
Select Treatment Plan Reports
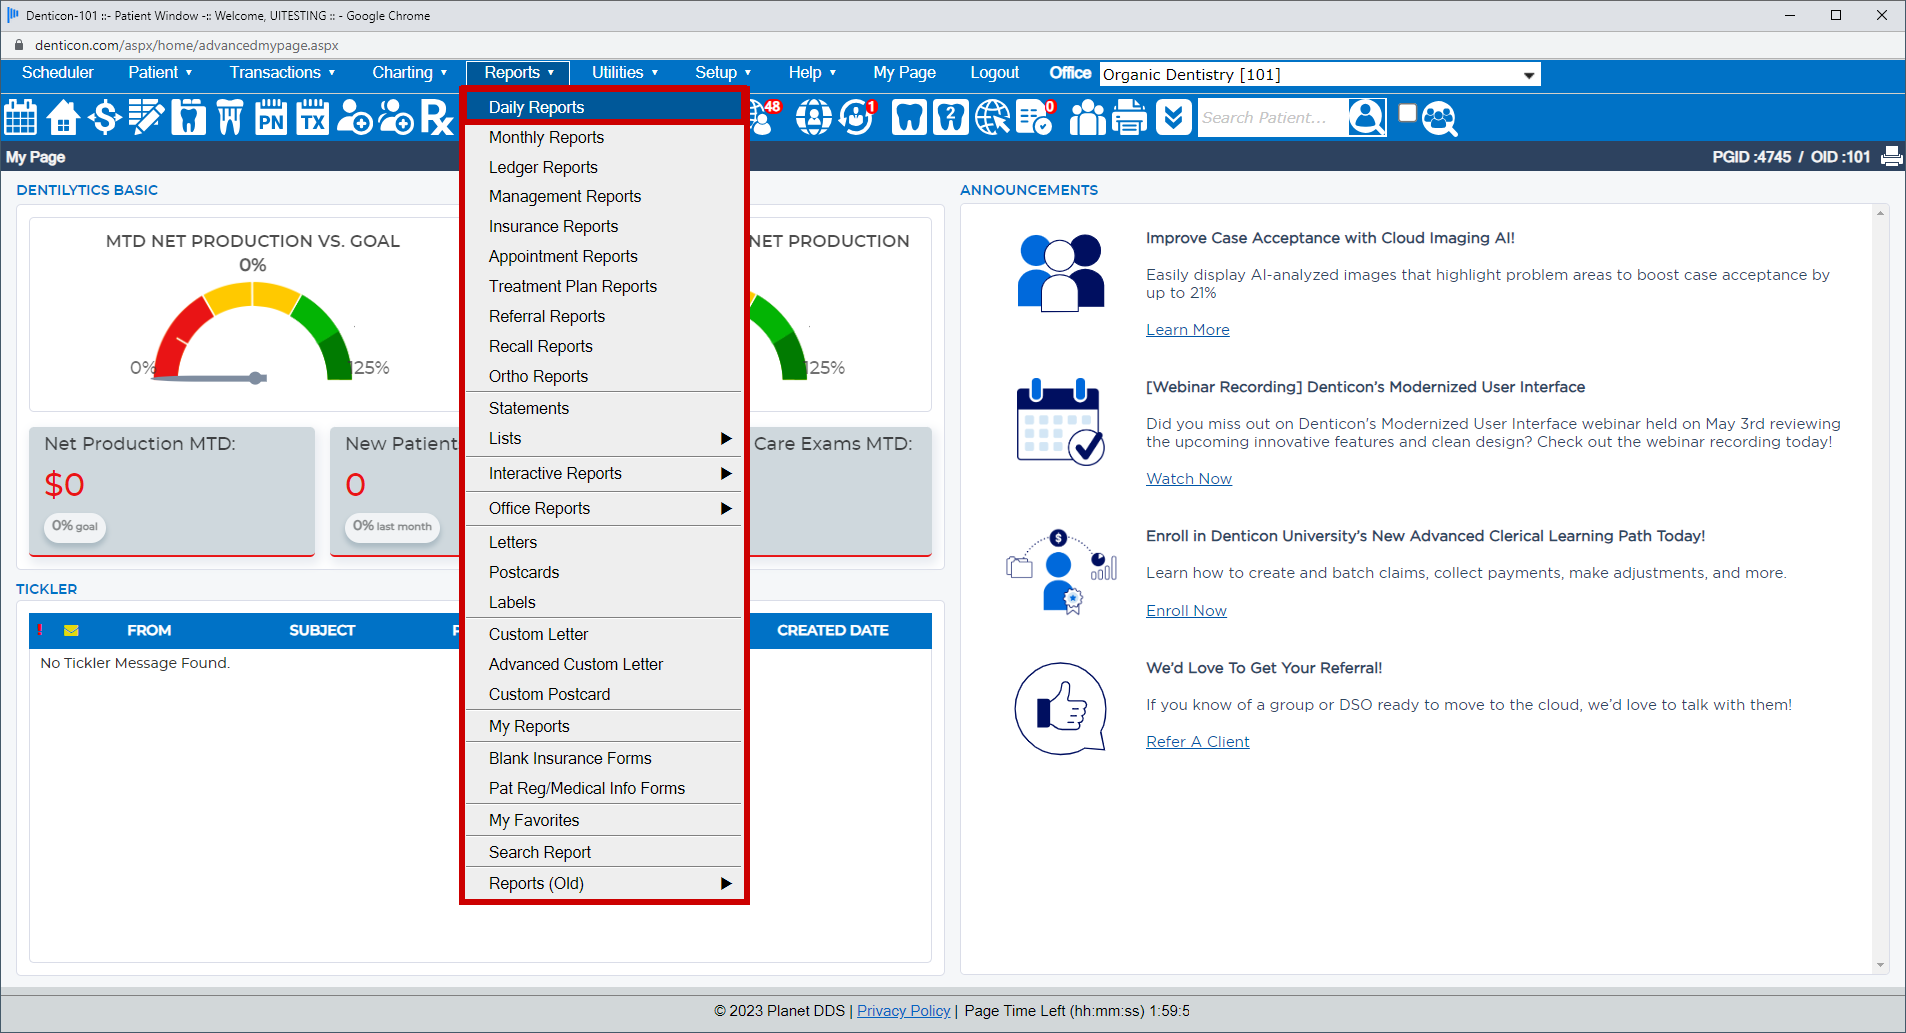coord(604,287)
